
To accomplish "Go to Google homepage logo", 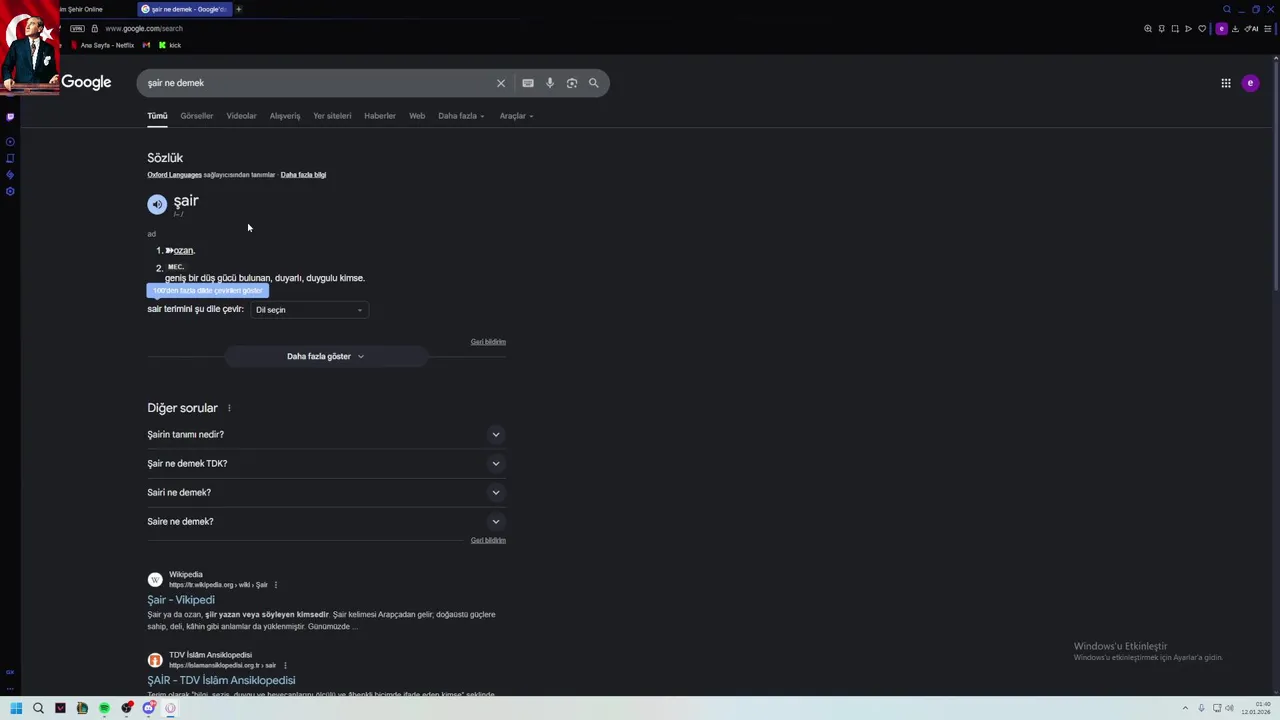I will pos(86,82).
